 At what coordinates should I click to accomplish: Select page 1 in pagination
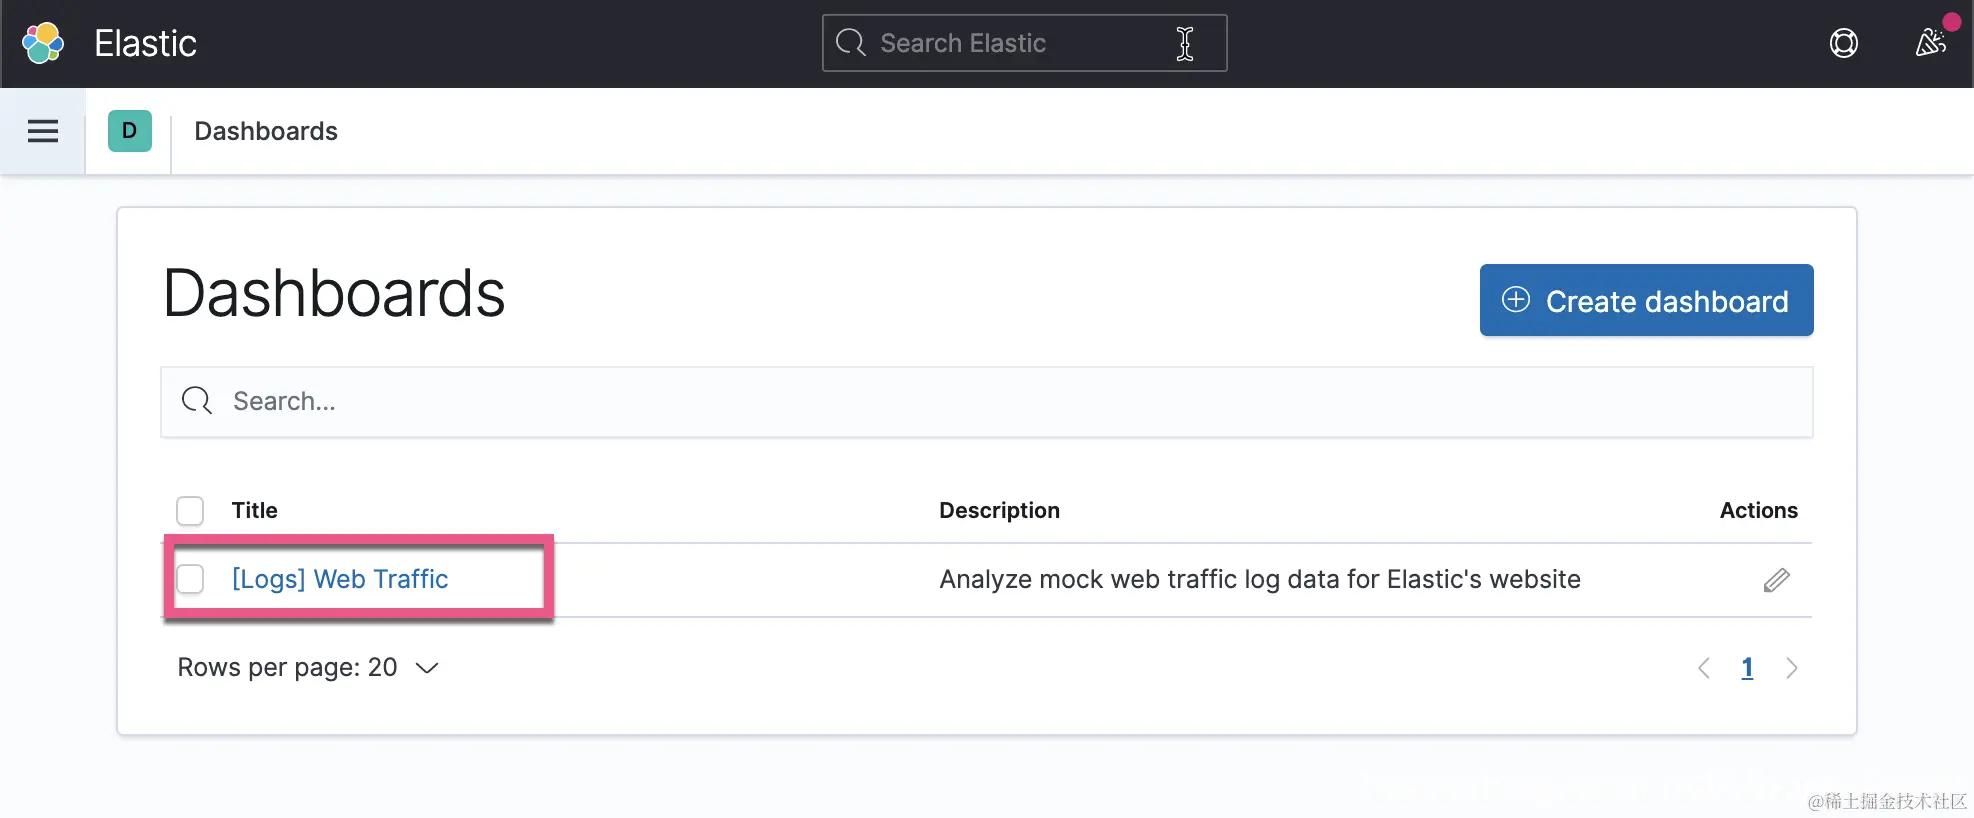1747,668
